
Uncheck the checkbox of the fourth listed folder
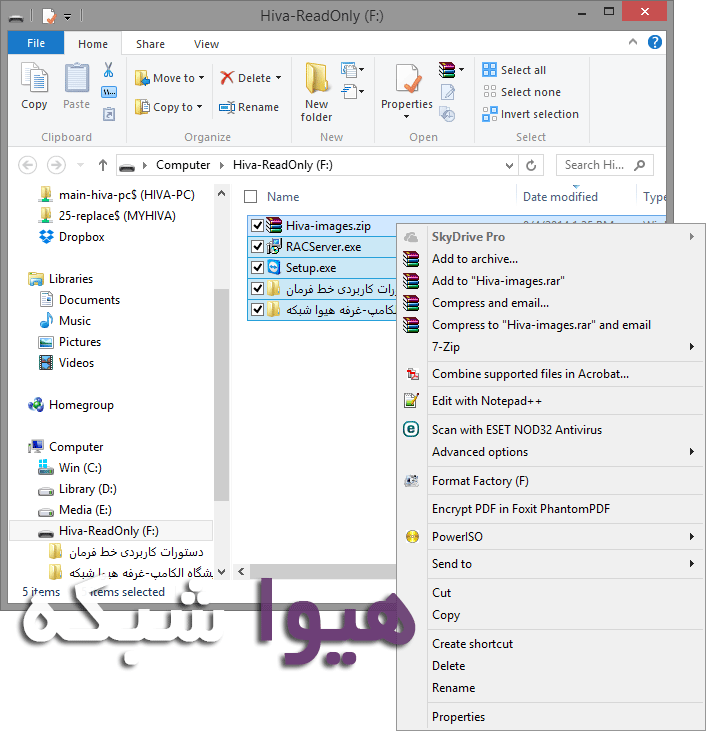point(257,289)
